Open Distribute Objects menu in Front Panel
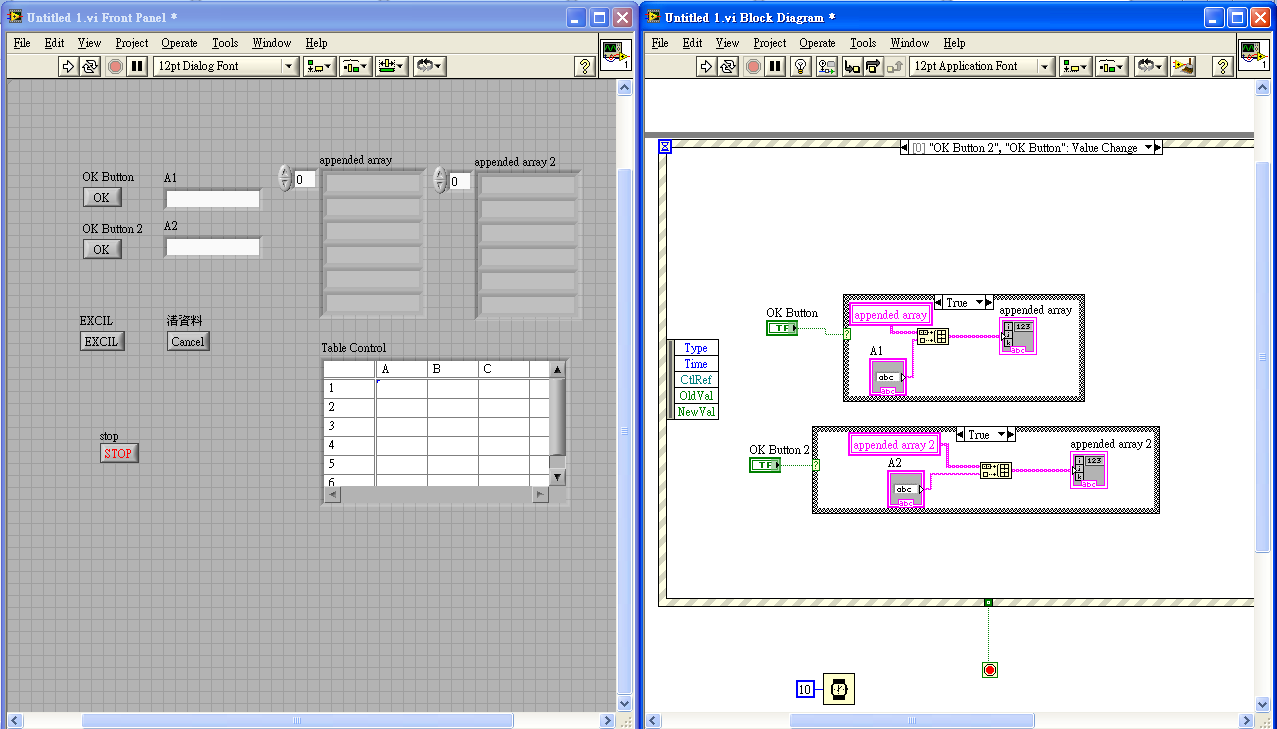 [355, 66]
